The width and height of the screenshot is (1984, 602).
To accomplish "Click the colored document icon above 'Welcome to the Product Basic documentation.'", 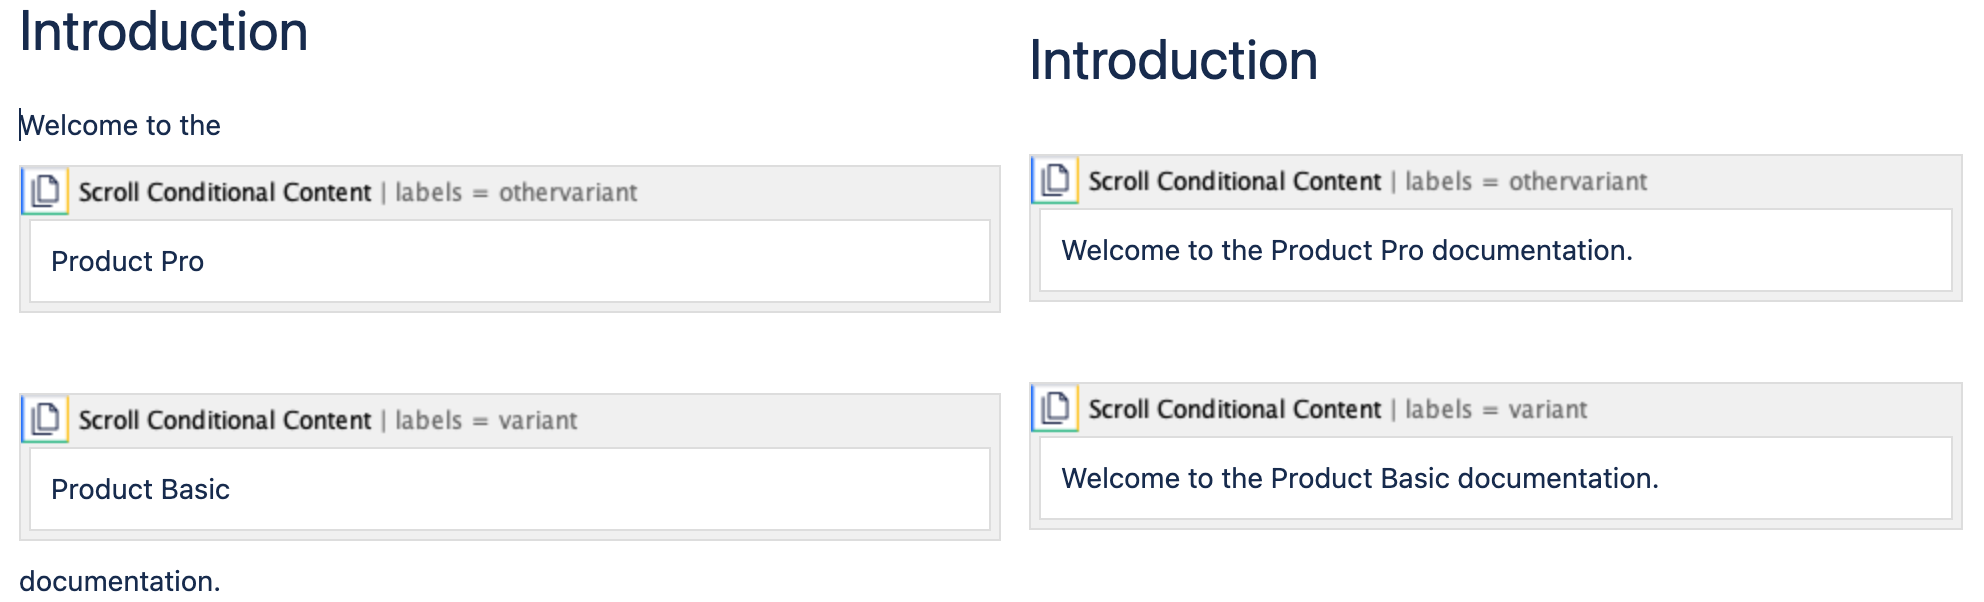I will (1053, 408).
